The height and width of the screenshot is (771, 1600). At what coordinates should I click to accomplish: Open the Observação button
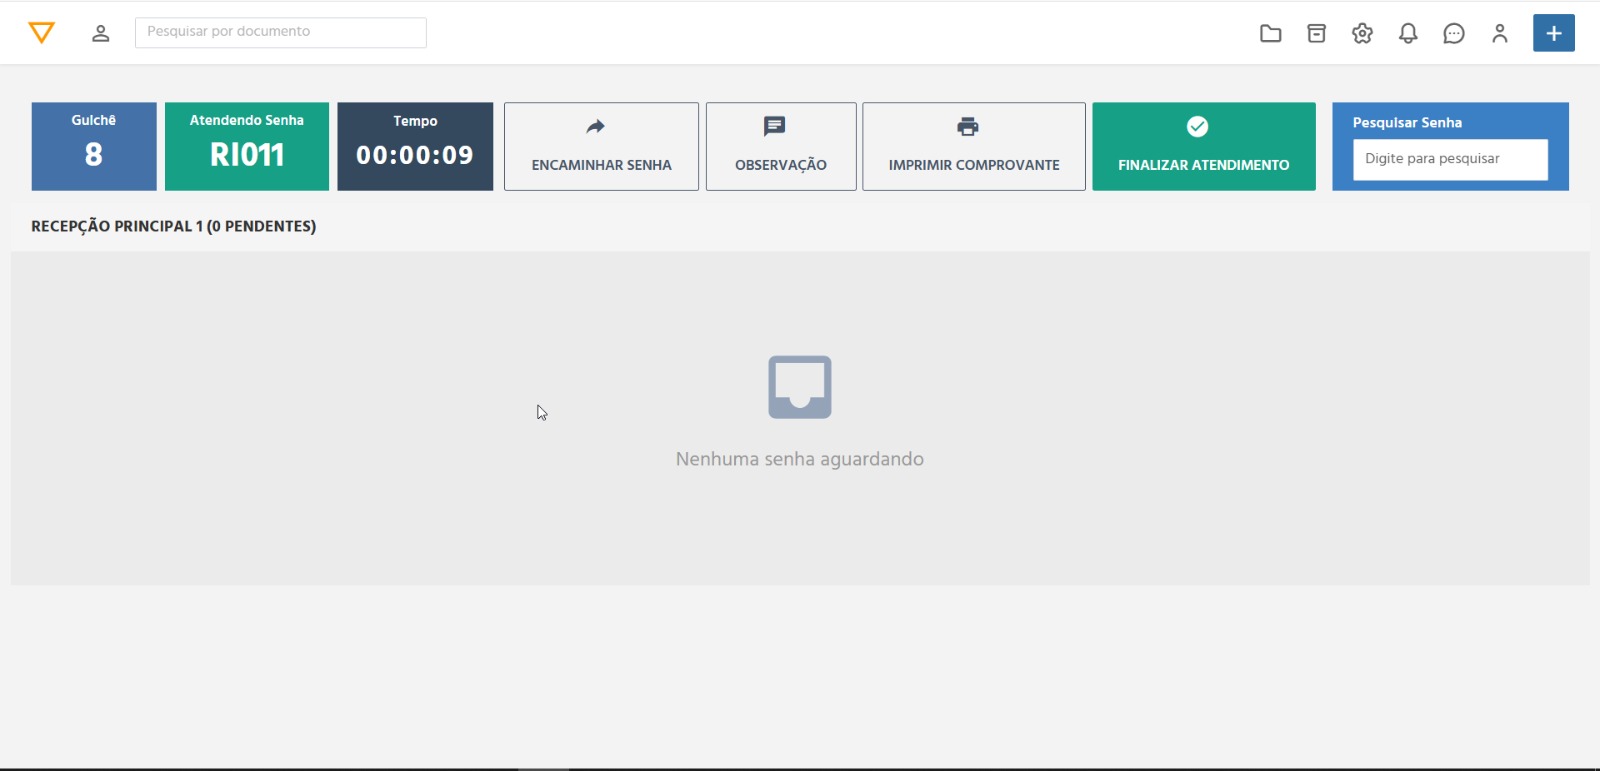[x=781, y=146]
